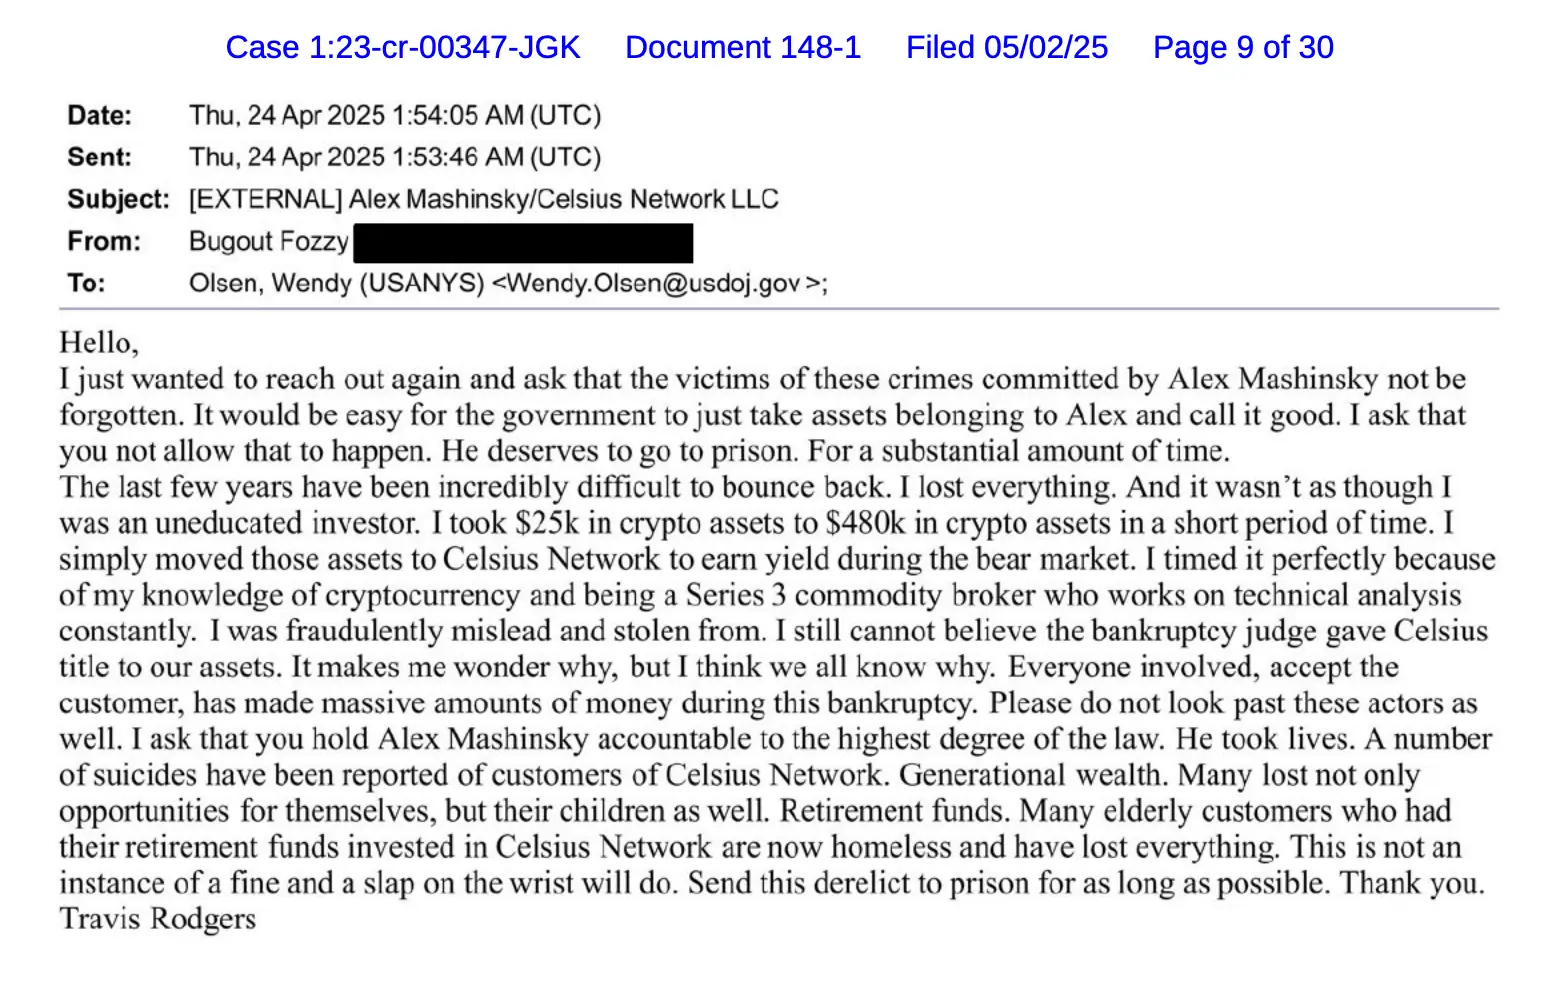This screenshot has width=1568, height=990.
Task: Click the Subject field label
Action: click(x=118, y=199)
